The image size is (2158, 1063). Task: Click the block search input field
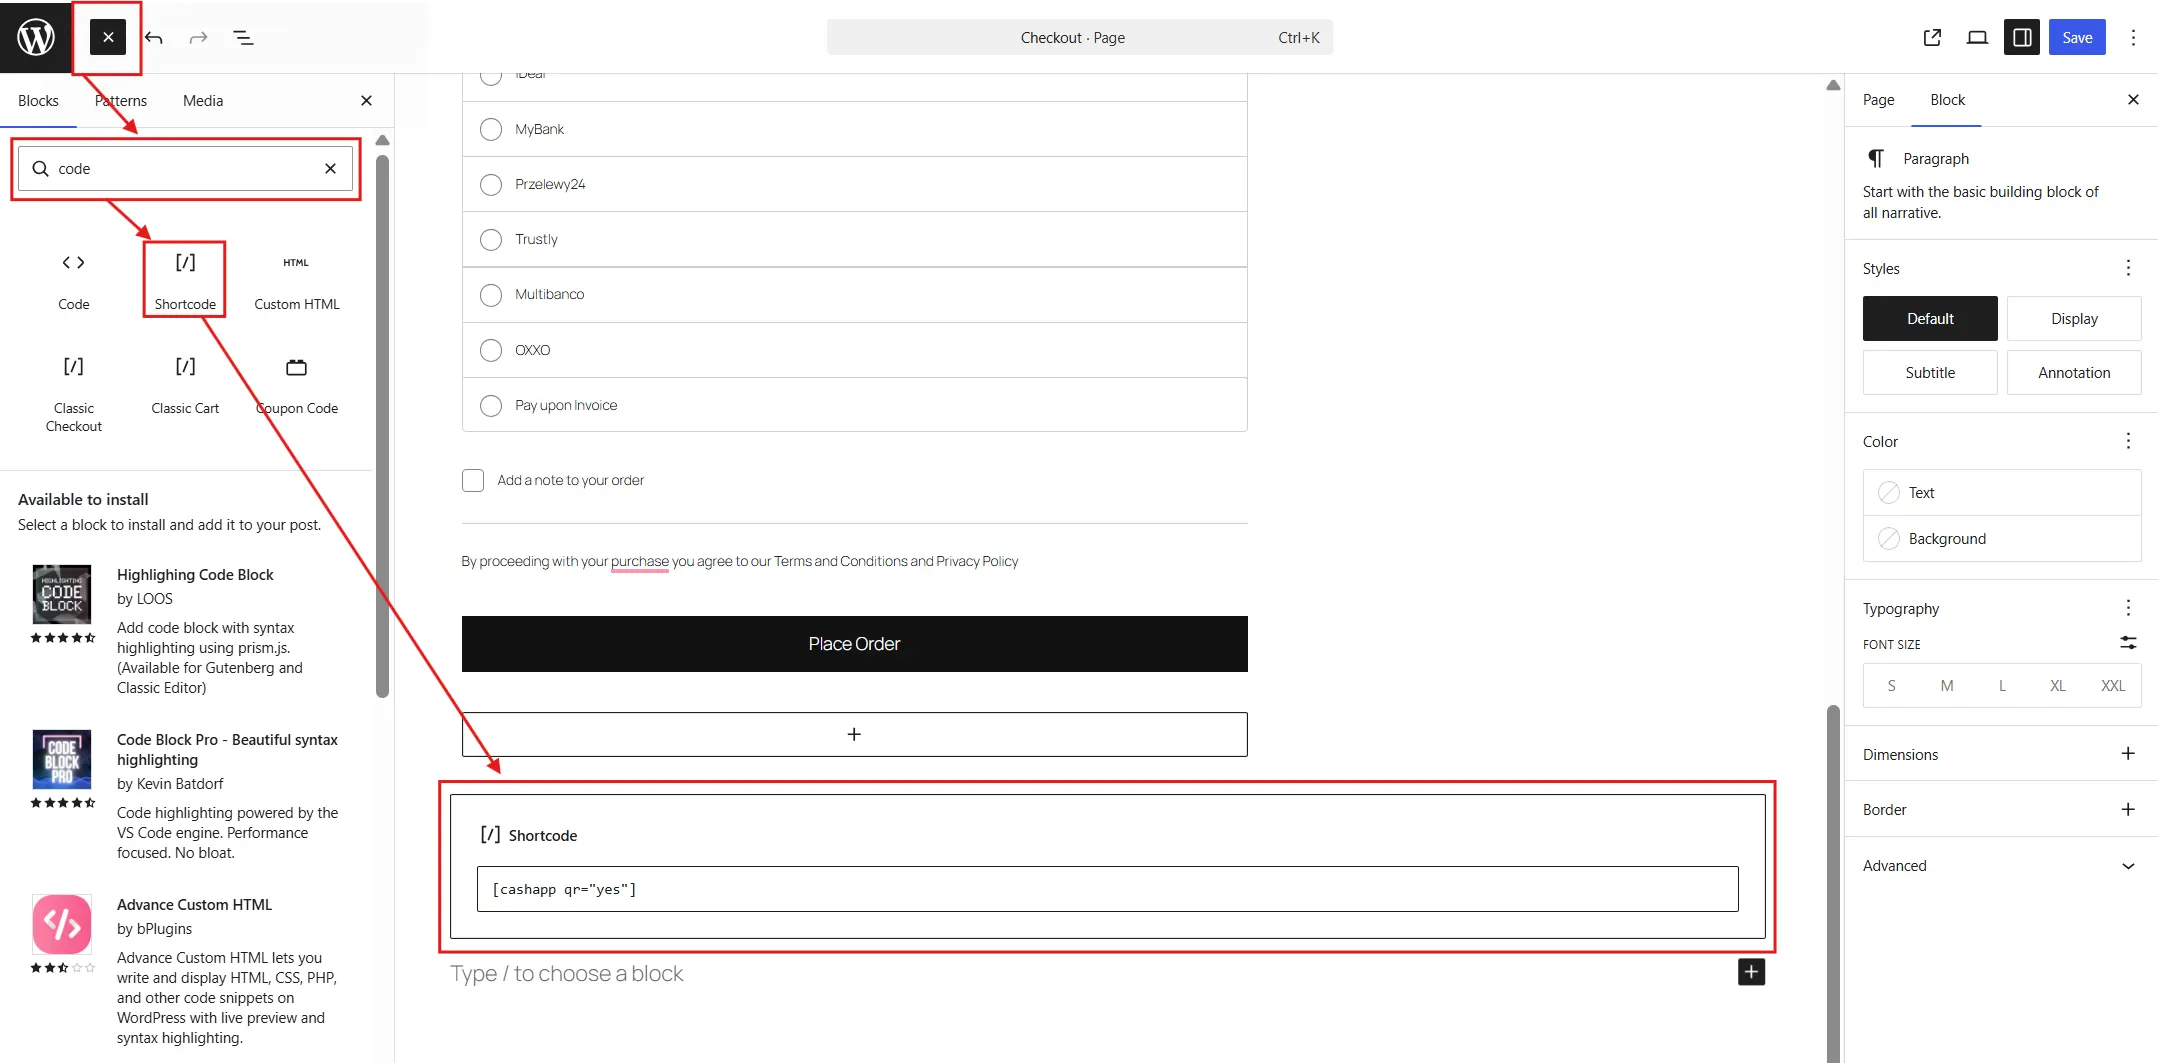(x=185, y=168)
